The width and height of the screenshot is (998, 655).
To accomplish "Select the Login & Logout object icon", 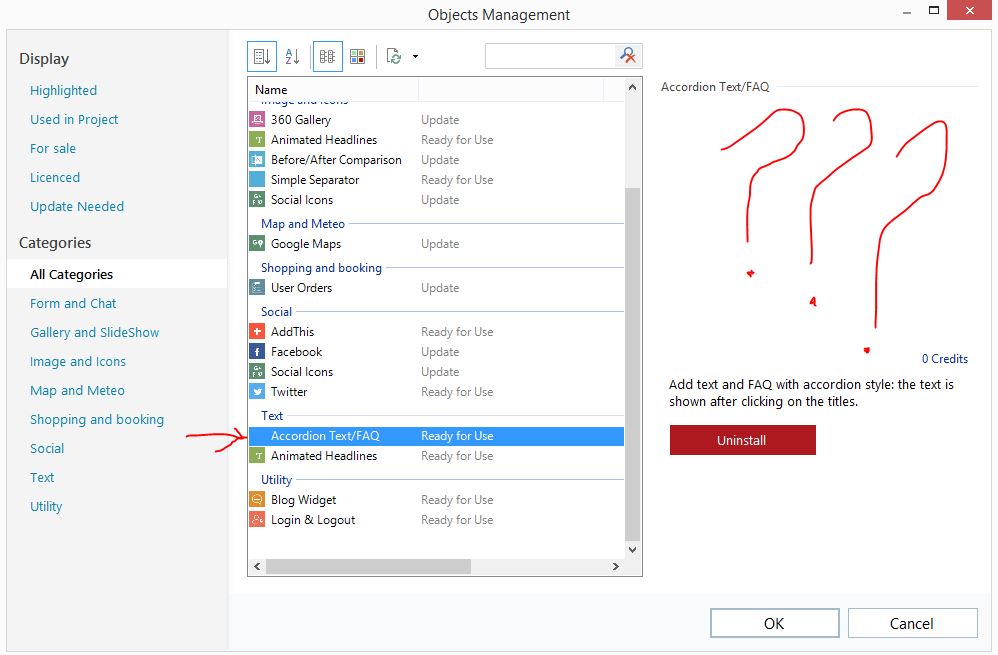I will point(257,519).
